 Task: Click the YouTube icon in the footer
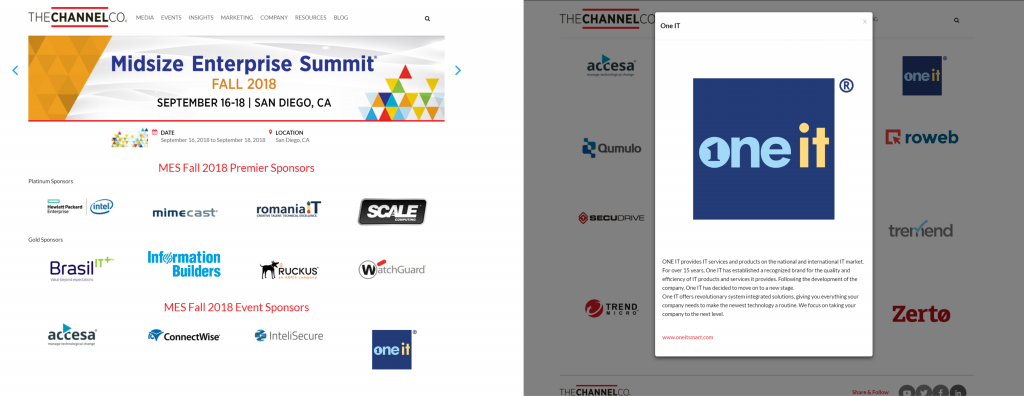click(x=906, y=392)
